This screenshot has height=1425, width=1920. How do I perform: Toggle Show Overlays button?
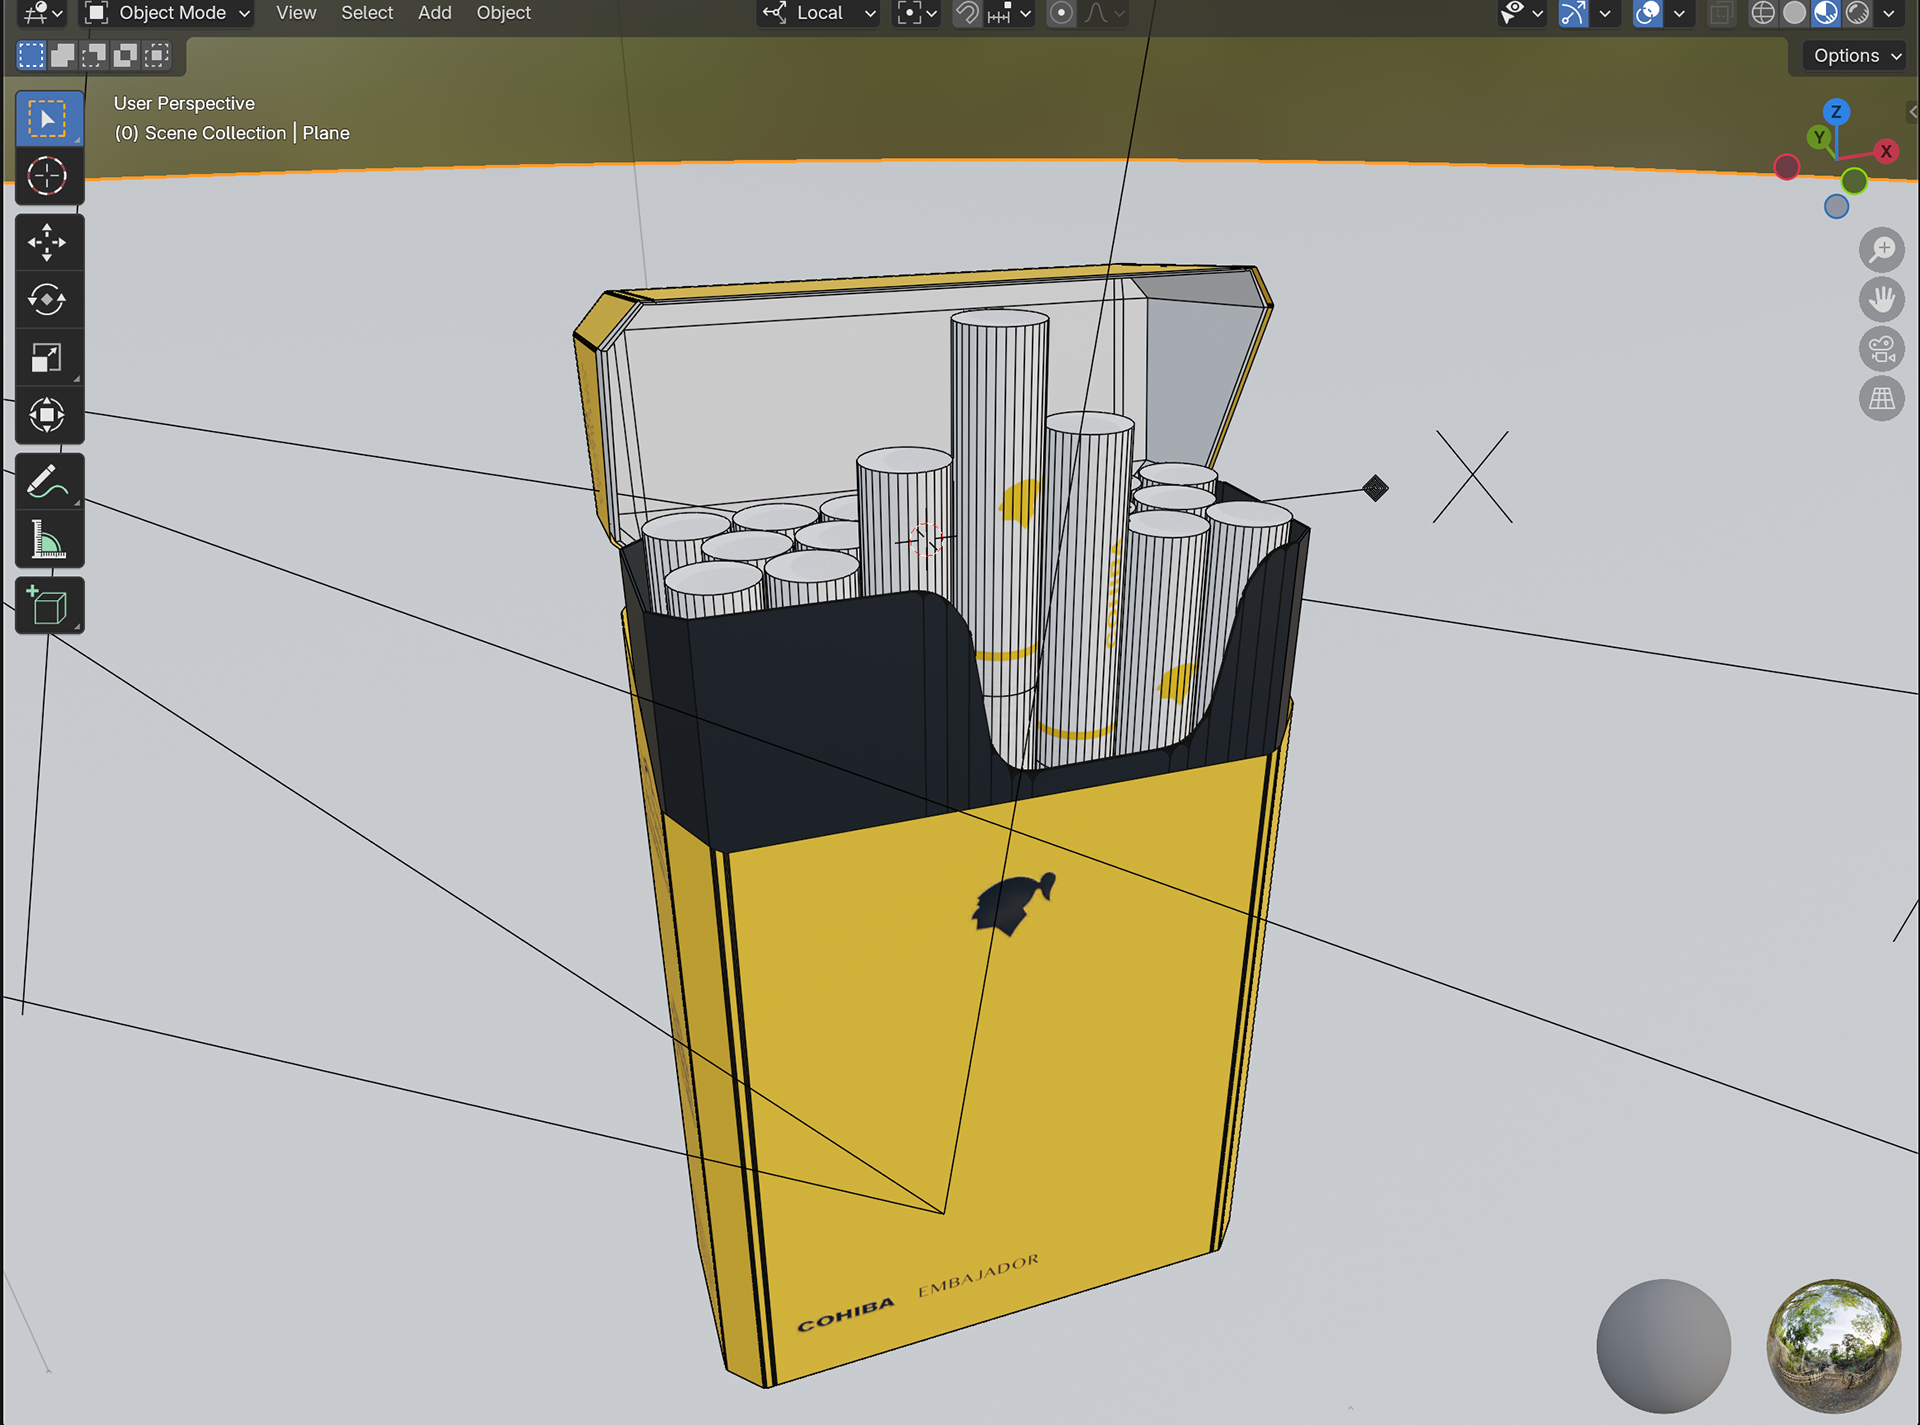click(1648, 13)
